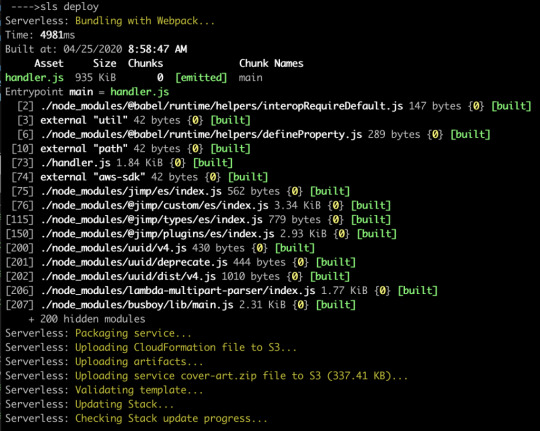Click the external "aws-sdk" entry
The width and height of the screenshot is (540, 431).
(x=92, y=177)
